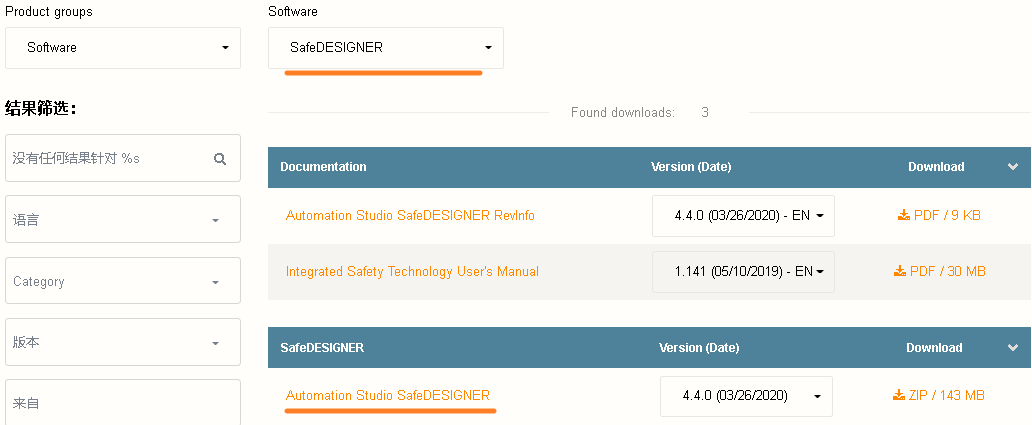Open the SafeDESIGNER software dropdown
Image resolution: width=1032 pixels, height=425 pixels.
click(x=386, y=47)
